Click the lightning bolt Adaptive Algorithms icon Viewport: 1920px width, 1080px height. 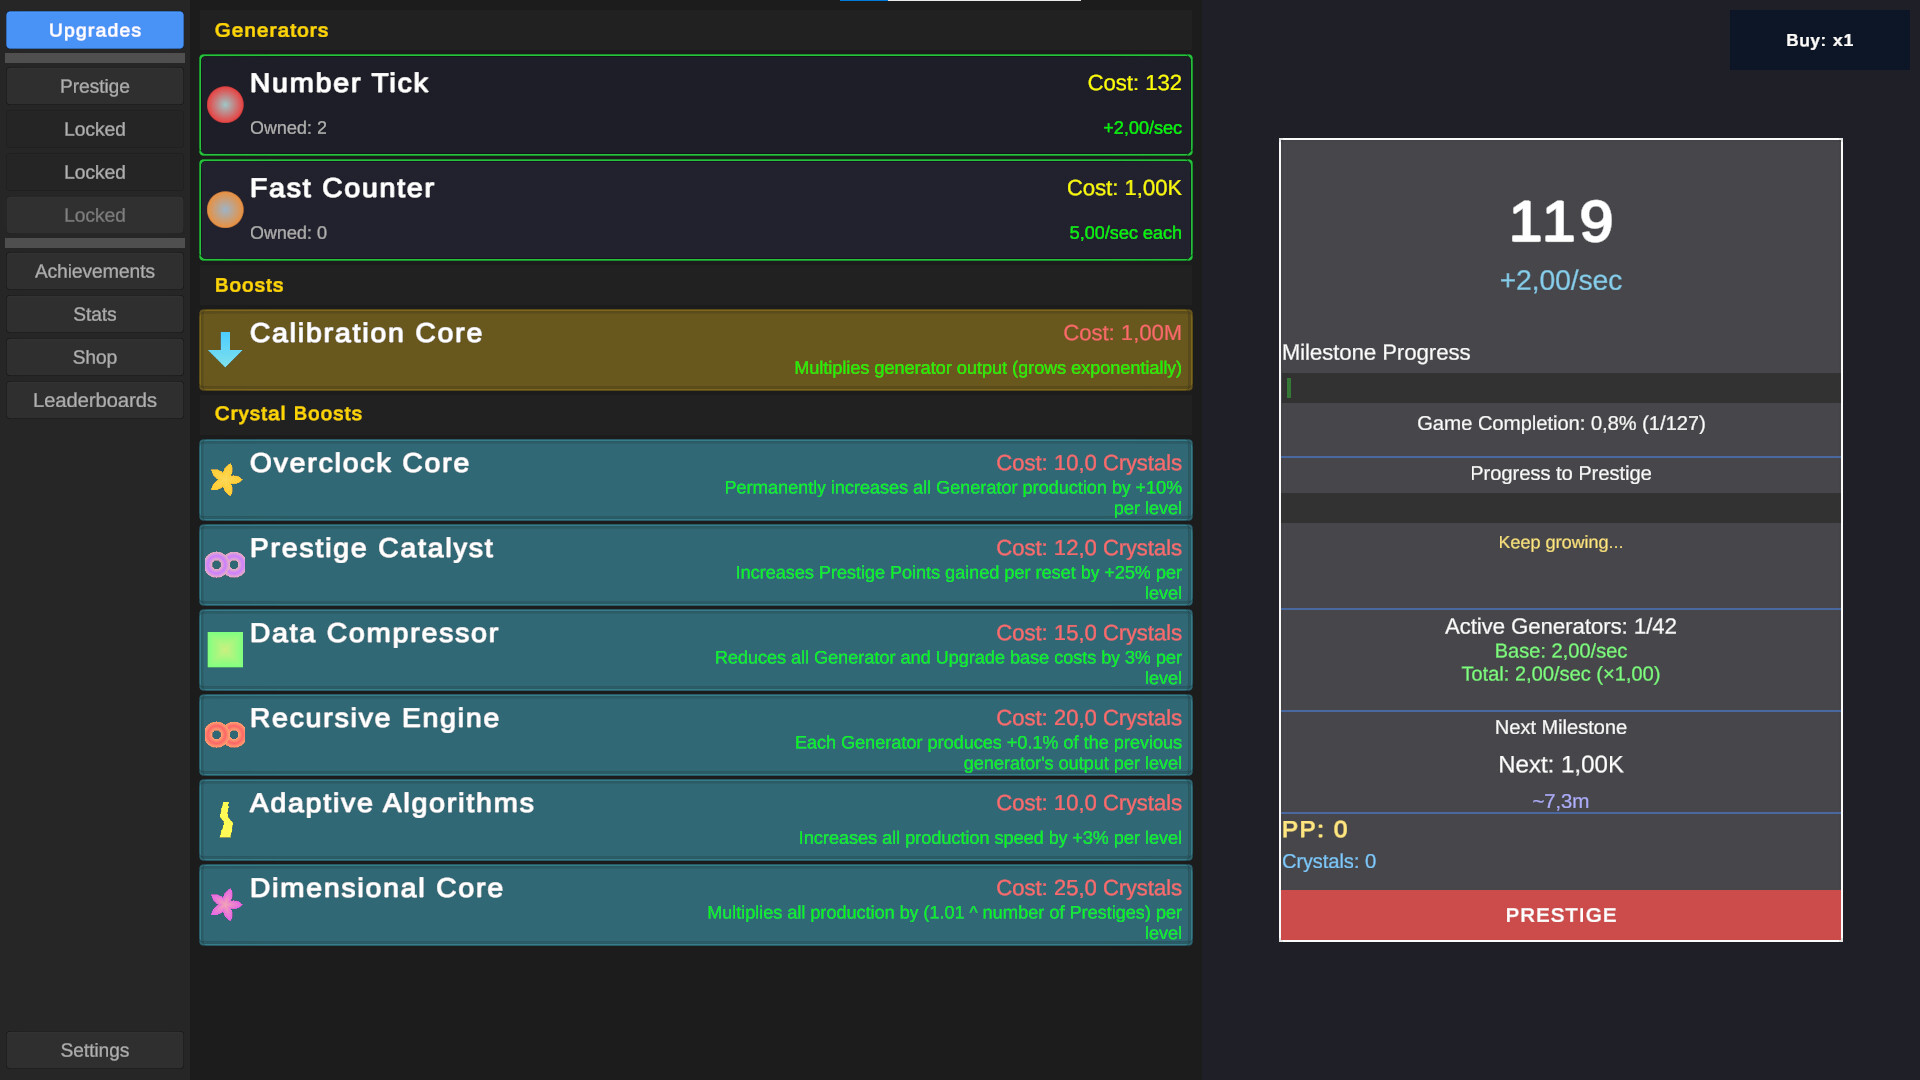(x=225, y=820)
